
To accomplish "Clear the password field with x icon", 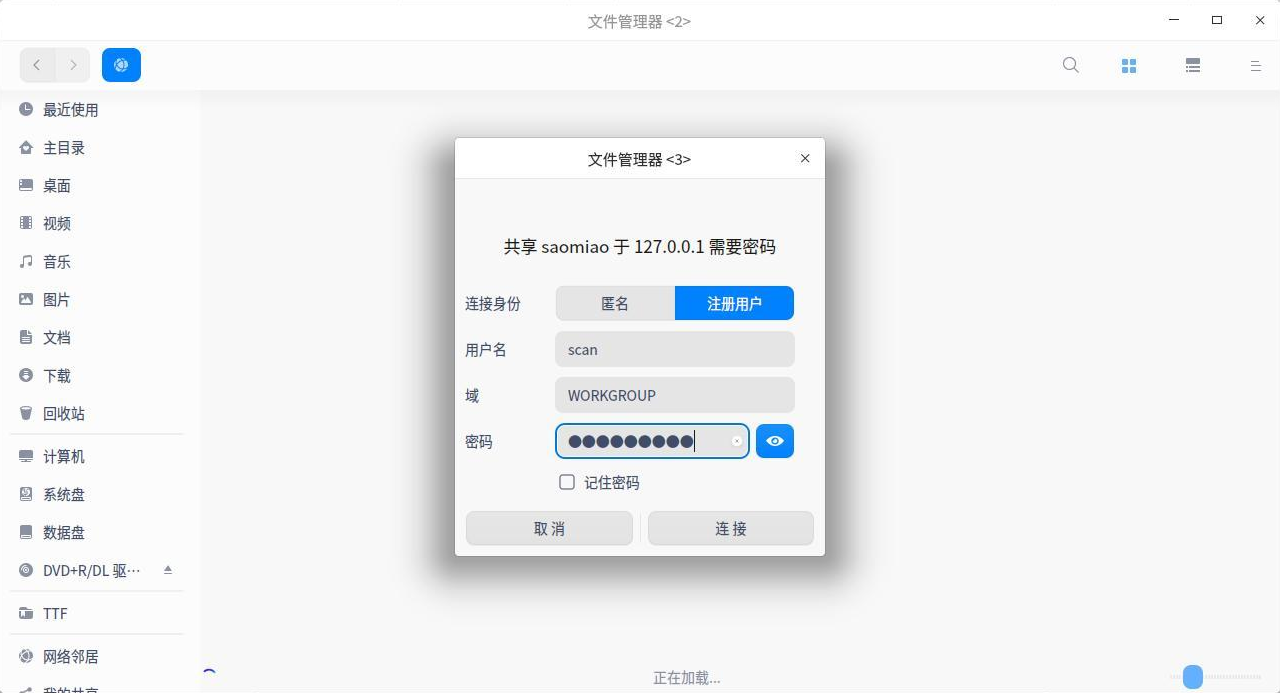I will (737, 441).
